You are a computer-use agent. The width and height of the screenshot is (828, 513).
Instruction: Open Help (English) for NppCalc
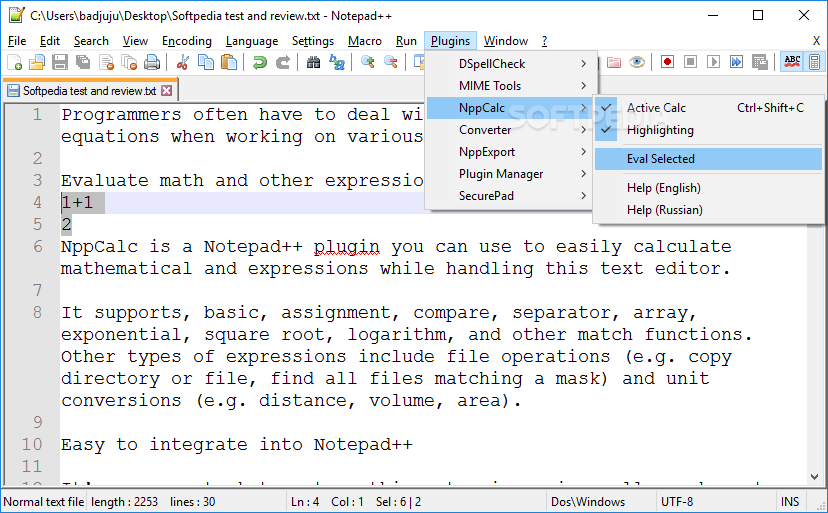[708, 188]
